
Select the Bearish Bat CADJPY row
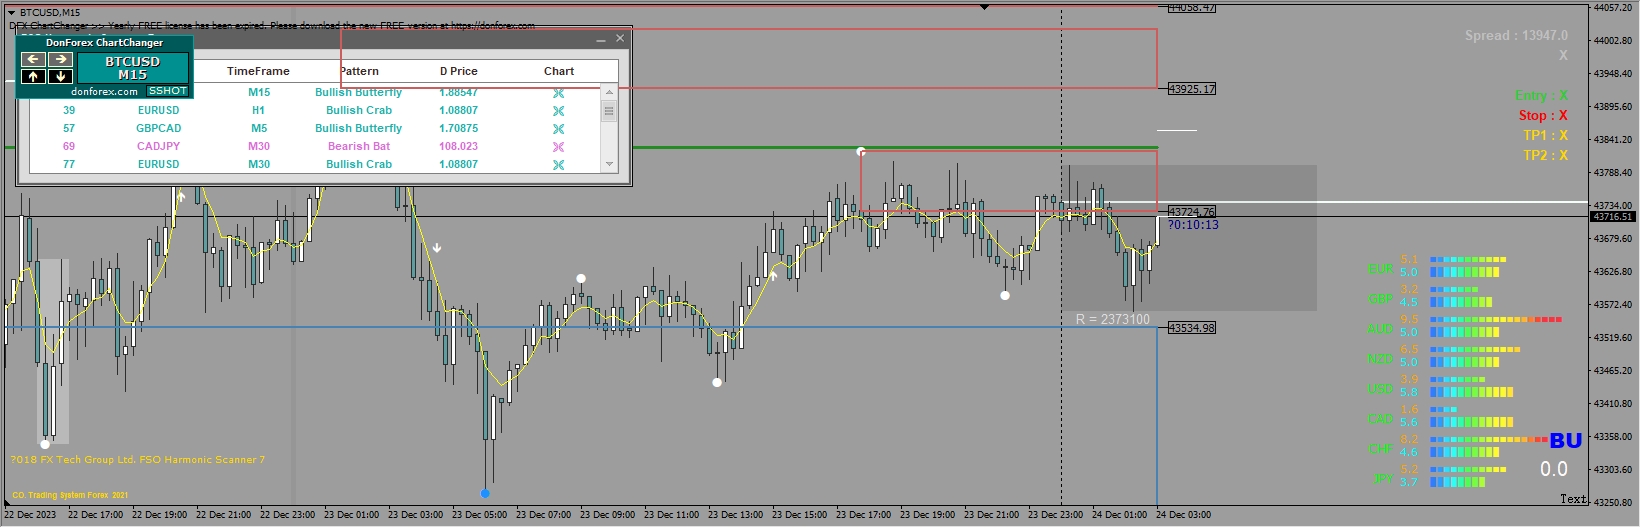pos(359,146)
